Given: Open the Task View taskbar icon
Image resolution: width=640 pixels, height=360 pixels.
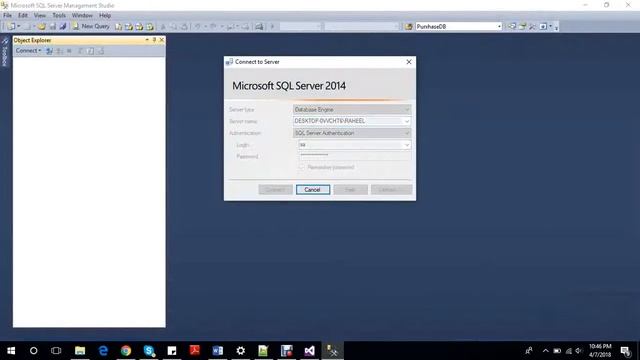Looking at the screenshot, I should point(56,351).
